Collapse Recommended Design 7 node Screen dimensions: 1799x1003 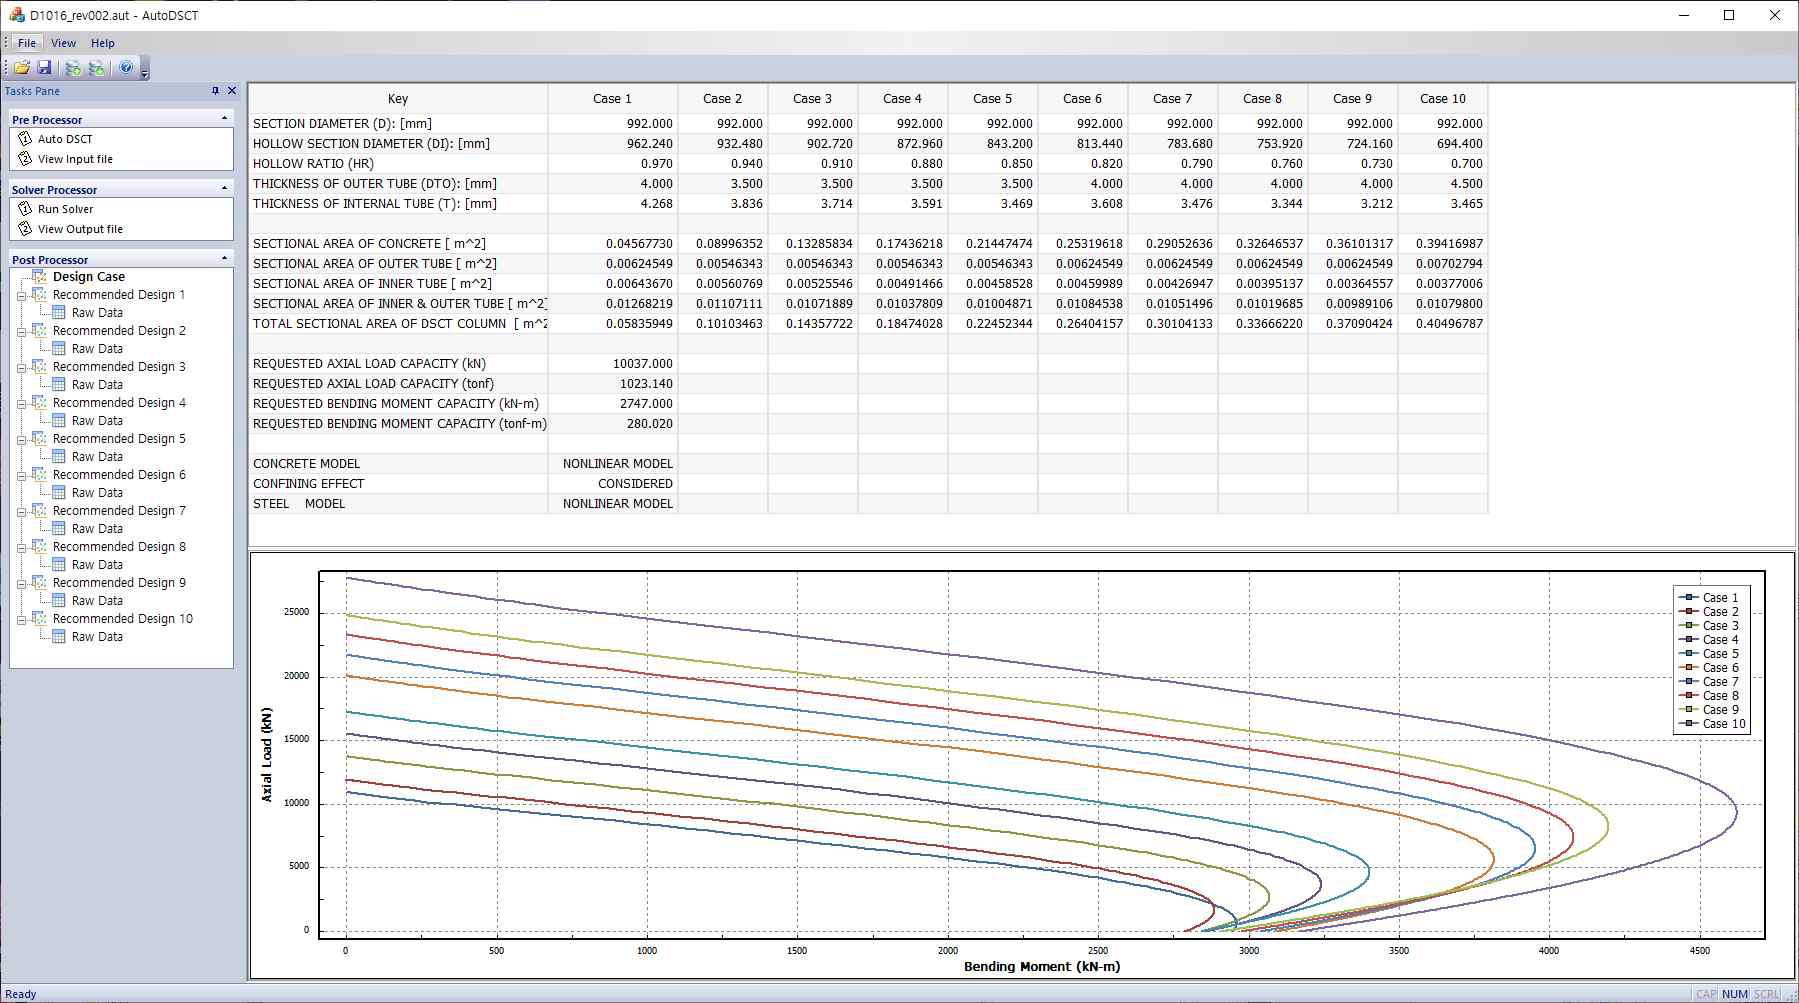tap(21, 511)
